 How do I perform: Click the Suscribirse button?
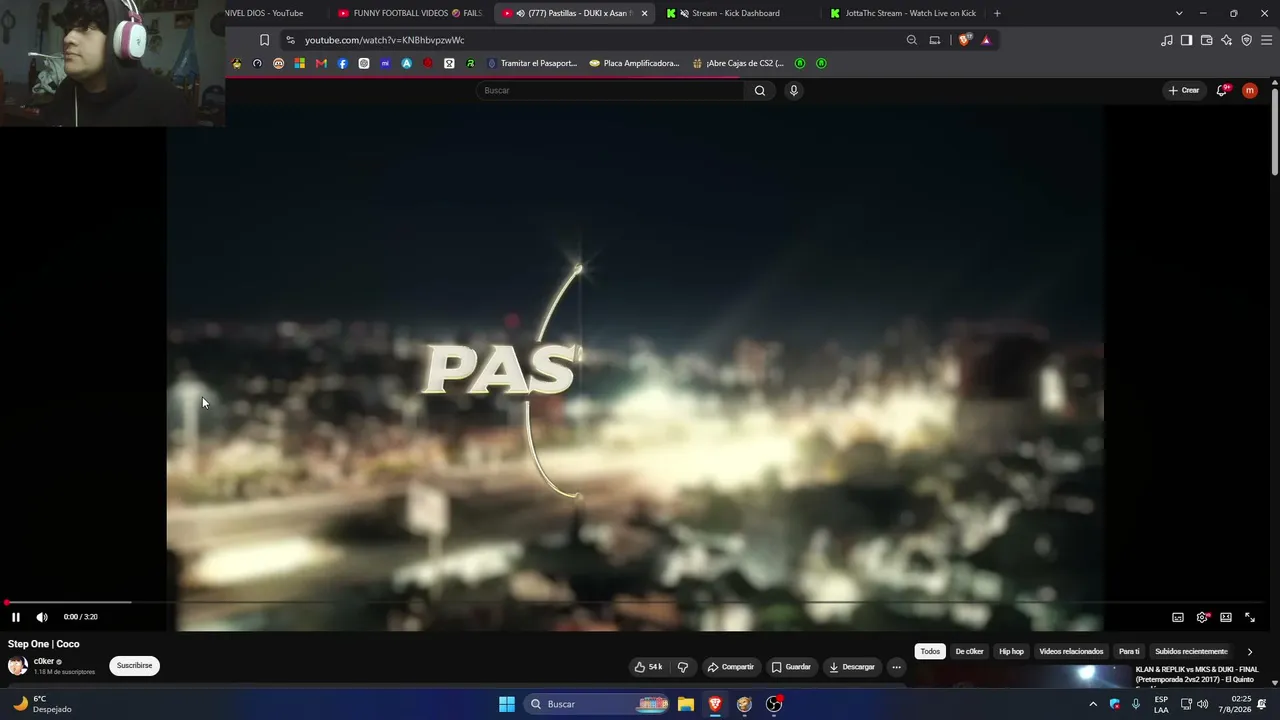click(134, 665)
